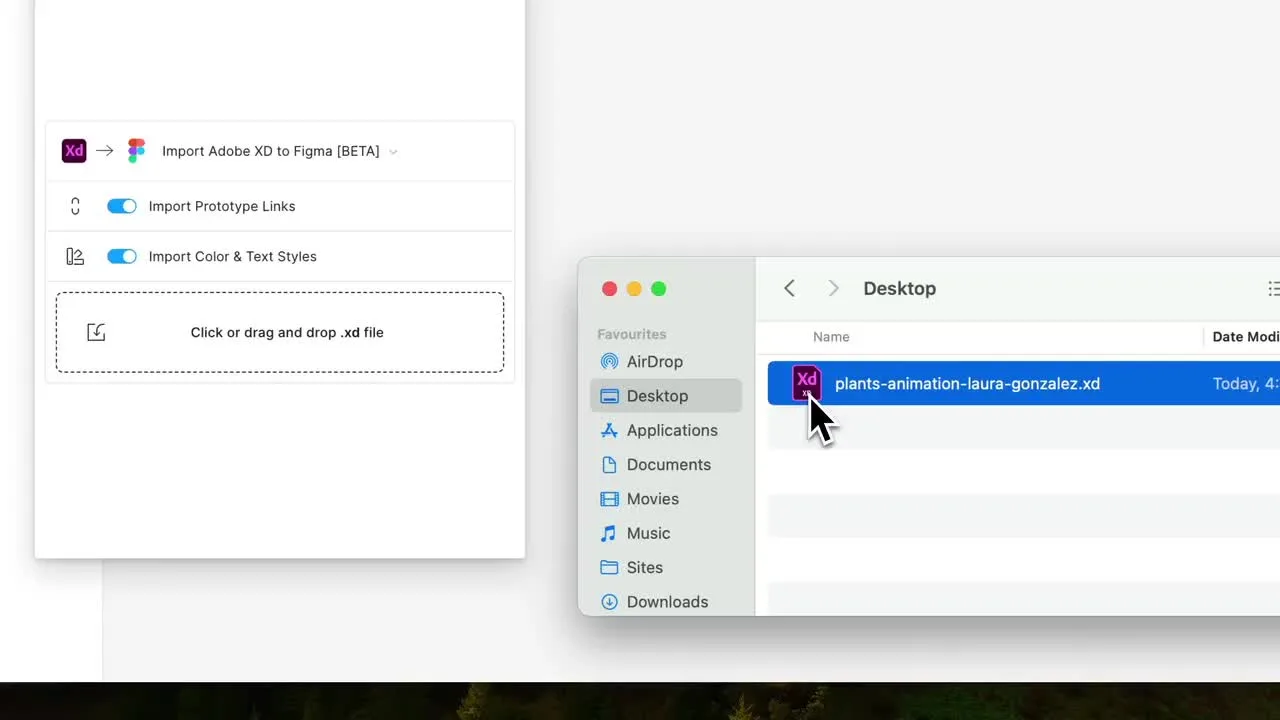Select Documents in the Finder sidebar
1280x720 pixels.
pyautogui.click(x=668, y=464)
